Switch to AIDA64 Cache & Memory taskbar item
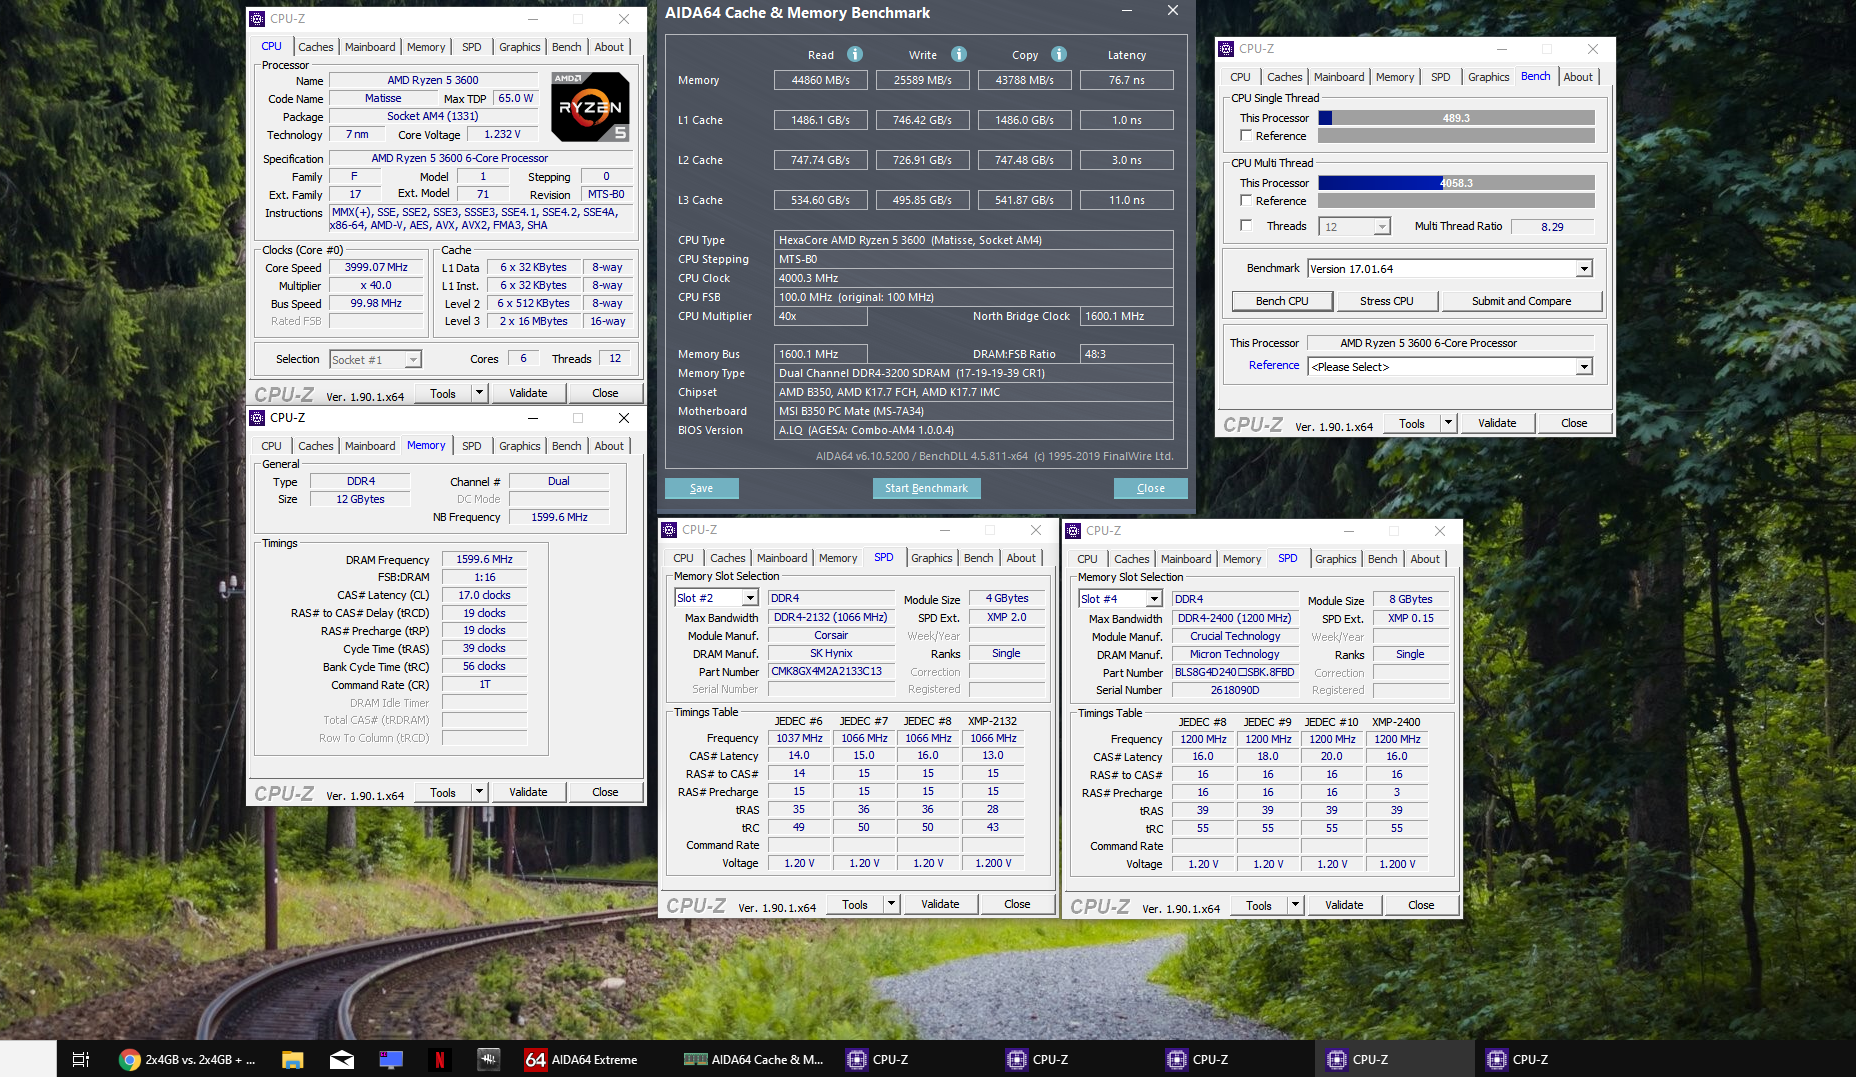The height and width of the screenshot is (1077, 1856). (x=754, y=1059)
